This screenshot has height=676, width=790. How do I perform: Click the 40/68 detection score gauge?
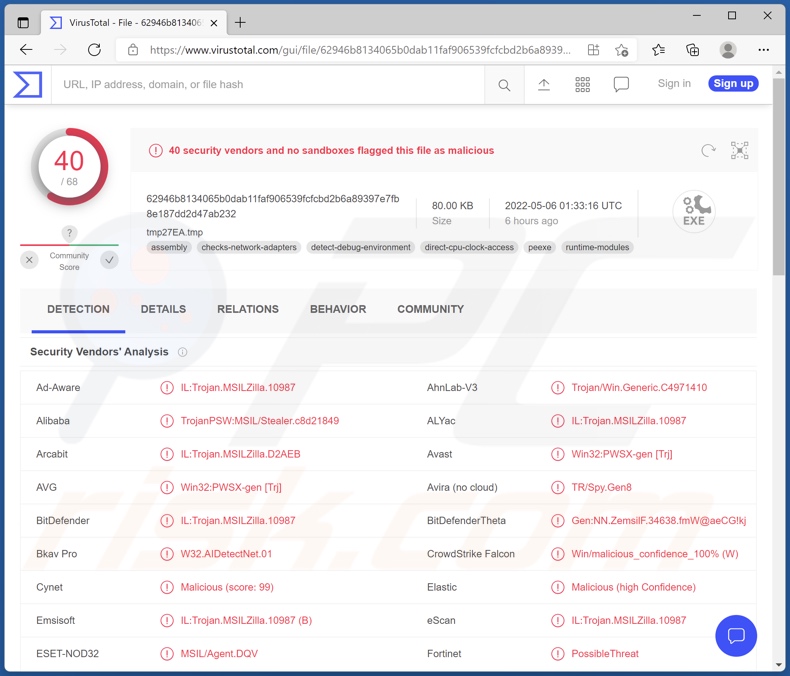coord(70,167)
